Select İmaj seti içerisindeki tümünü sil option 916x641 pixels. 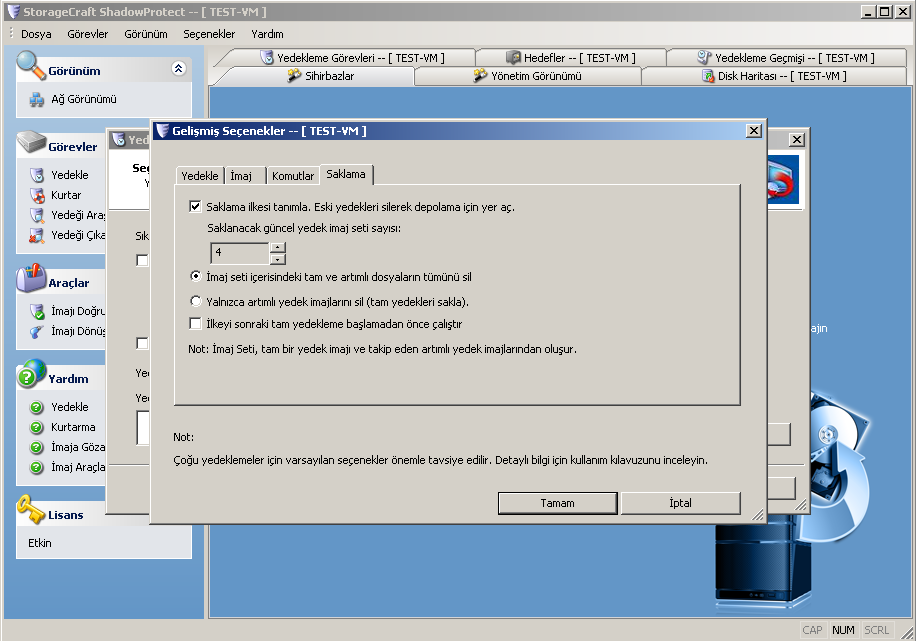tap(196, 276)
